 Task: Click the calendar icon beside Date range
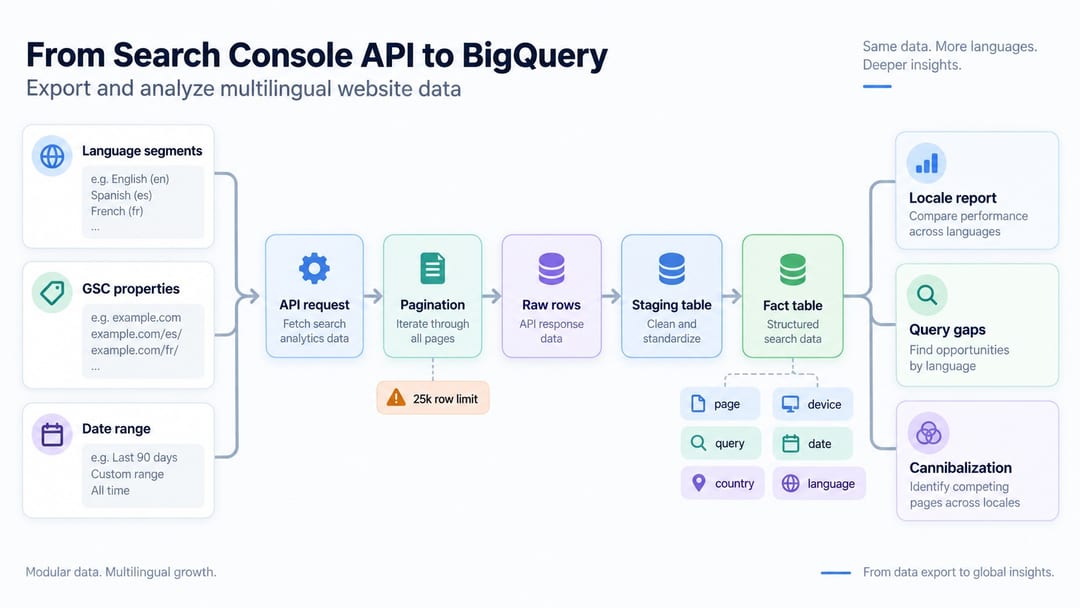coord(52,434)
